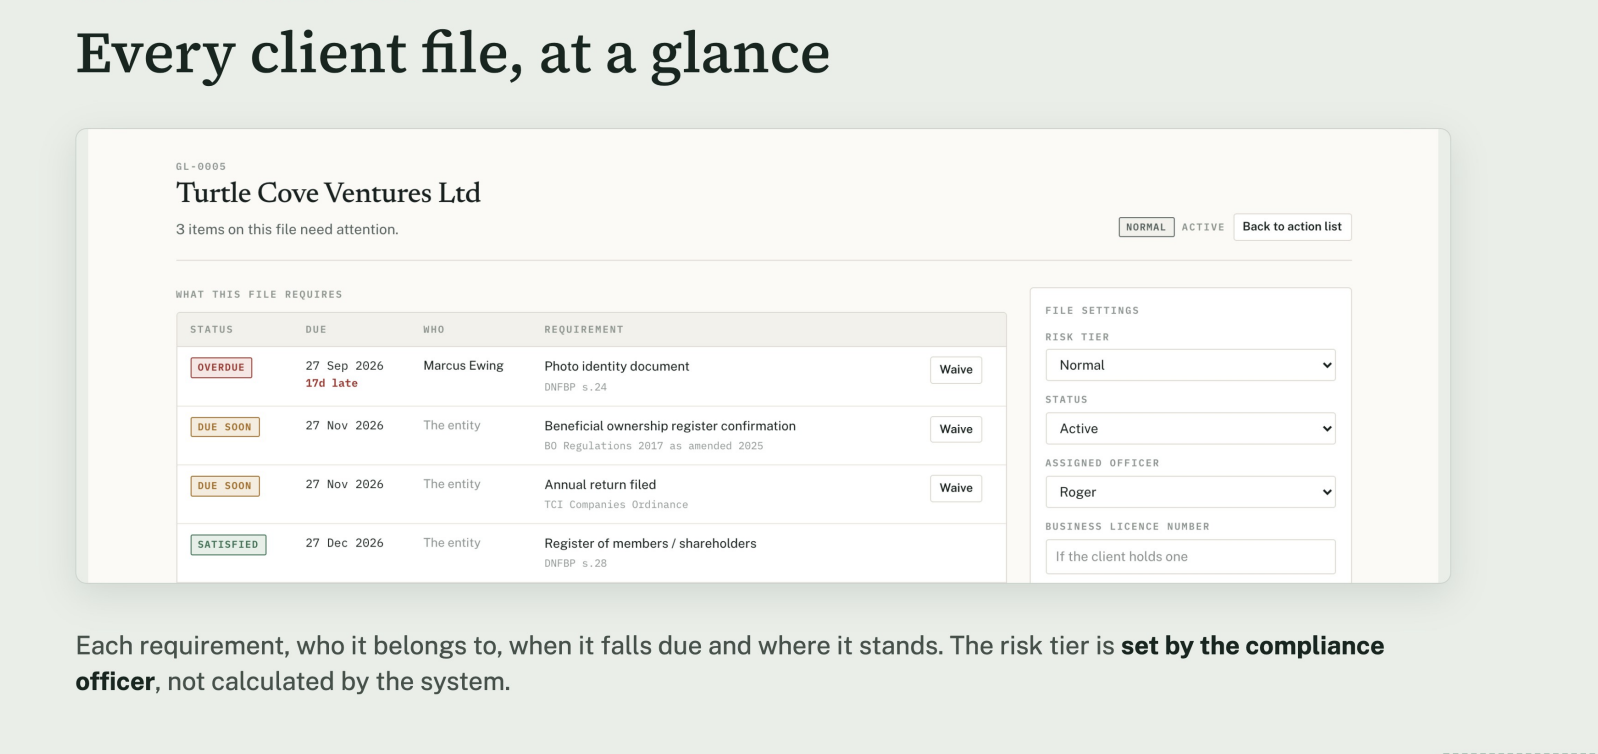Select the OVERDUE status badge
1598x754 pixels.
pyautogui.click(x=221, y=367)
